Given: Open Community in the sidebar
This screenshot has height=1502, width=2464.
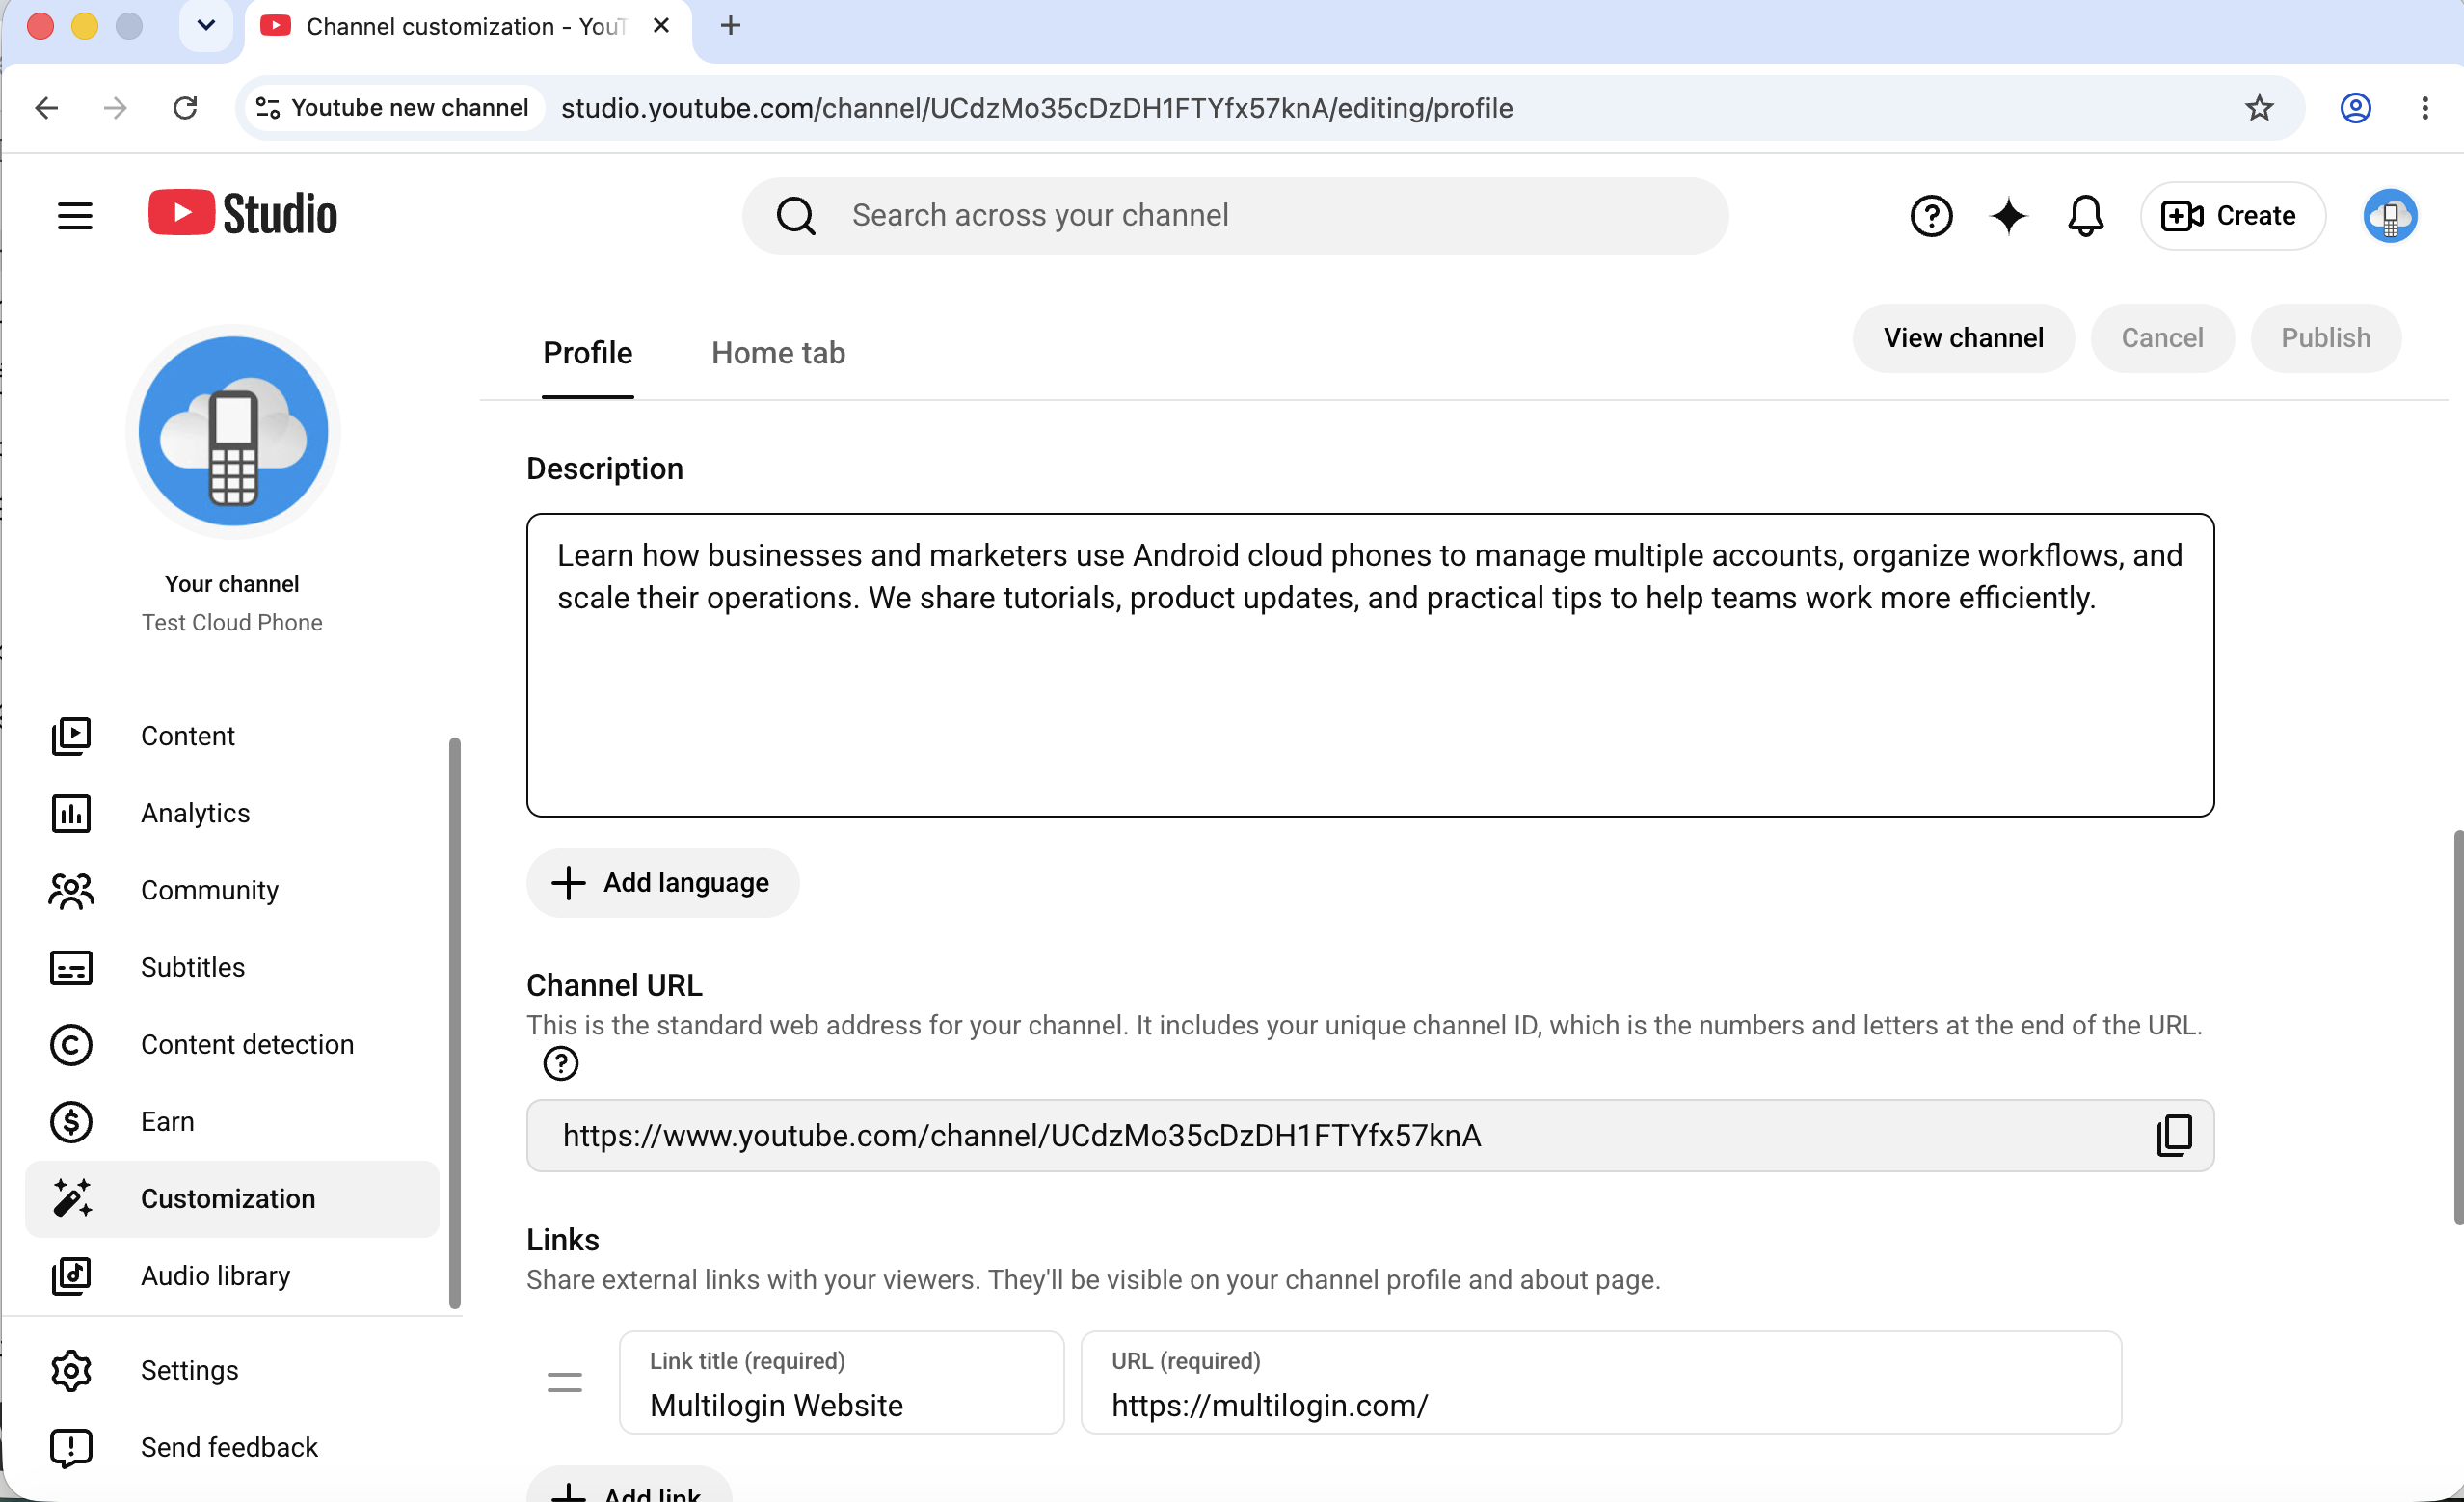Looking at the screenshot, I should (232, 890).
